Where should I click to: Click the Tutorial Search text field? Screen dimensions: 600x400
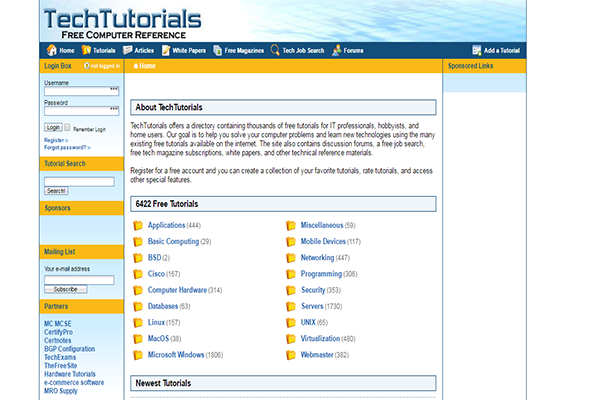pyautogui.click(x=79, y=182)
